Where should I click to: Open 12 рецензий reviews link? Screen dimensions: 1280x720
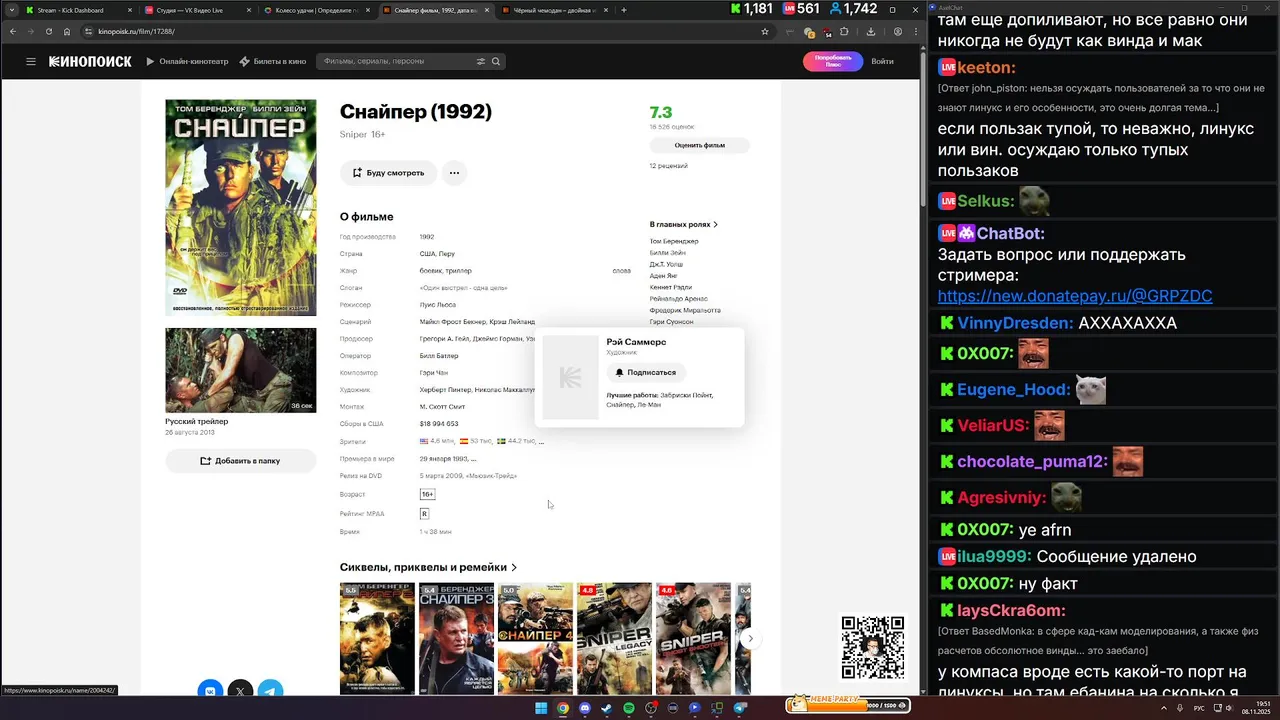click(x=668, y=166)
